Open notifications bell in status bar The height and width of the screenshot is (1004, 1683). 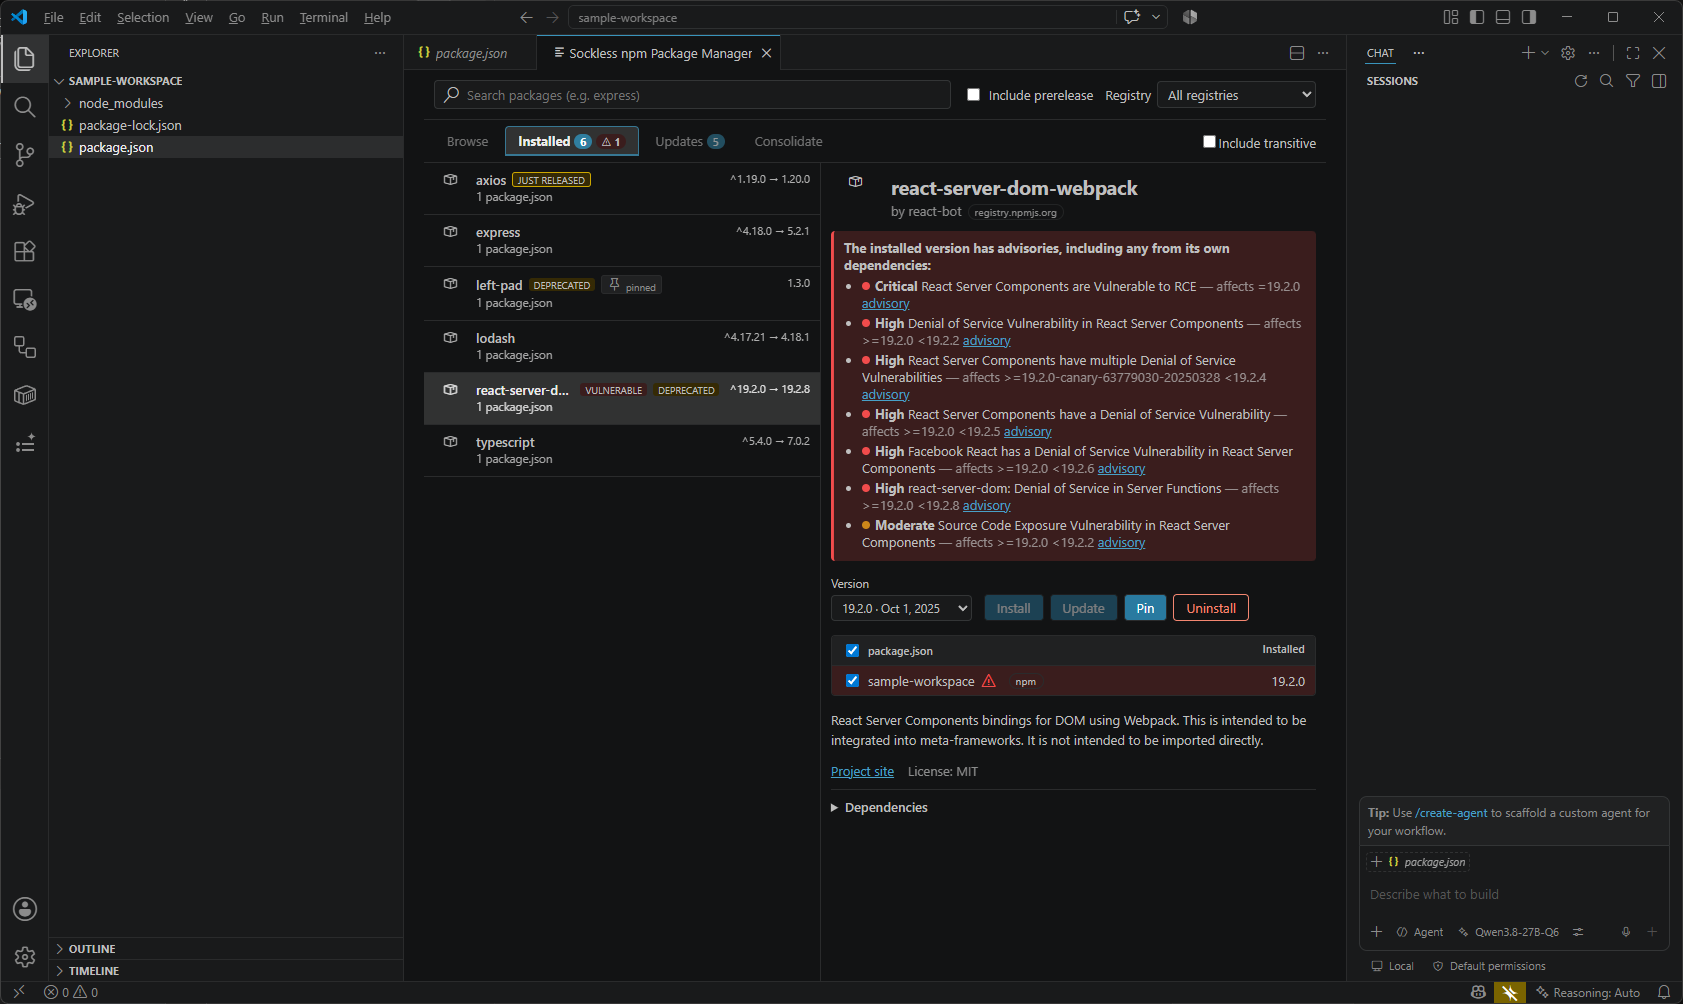(1664, 993)
